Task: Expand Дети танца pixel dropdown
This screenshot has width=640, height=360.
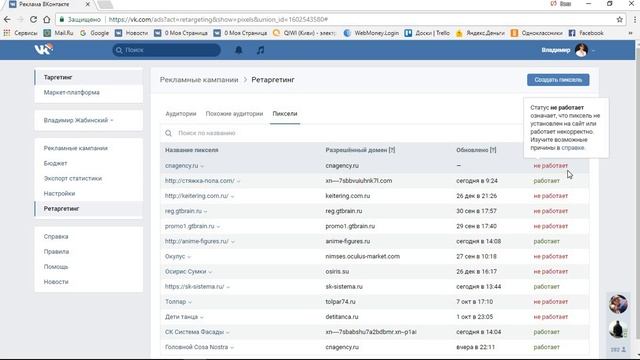Action: [202, 317]
